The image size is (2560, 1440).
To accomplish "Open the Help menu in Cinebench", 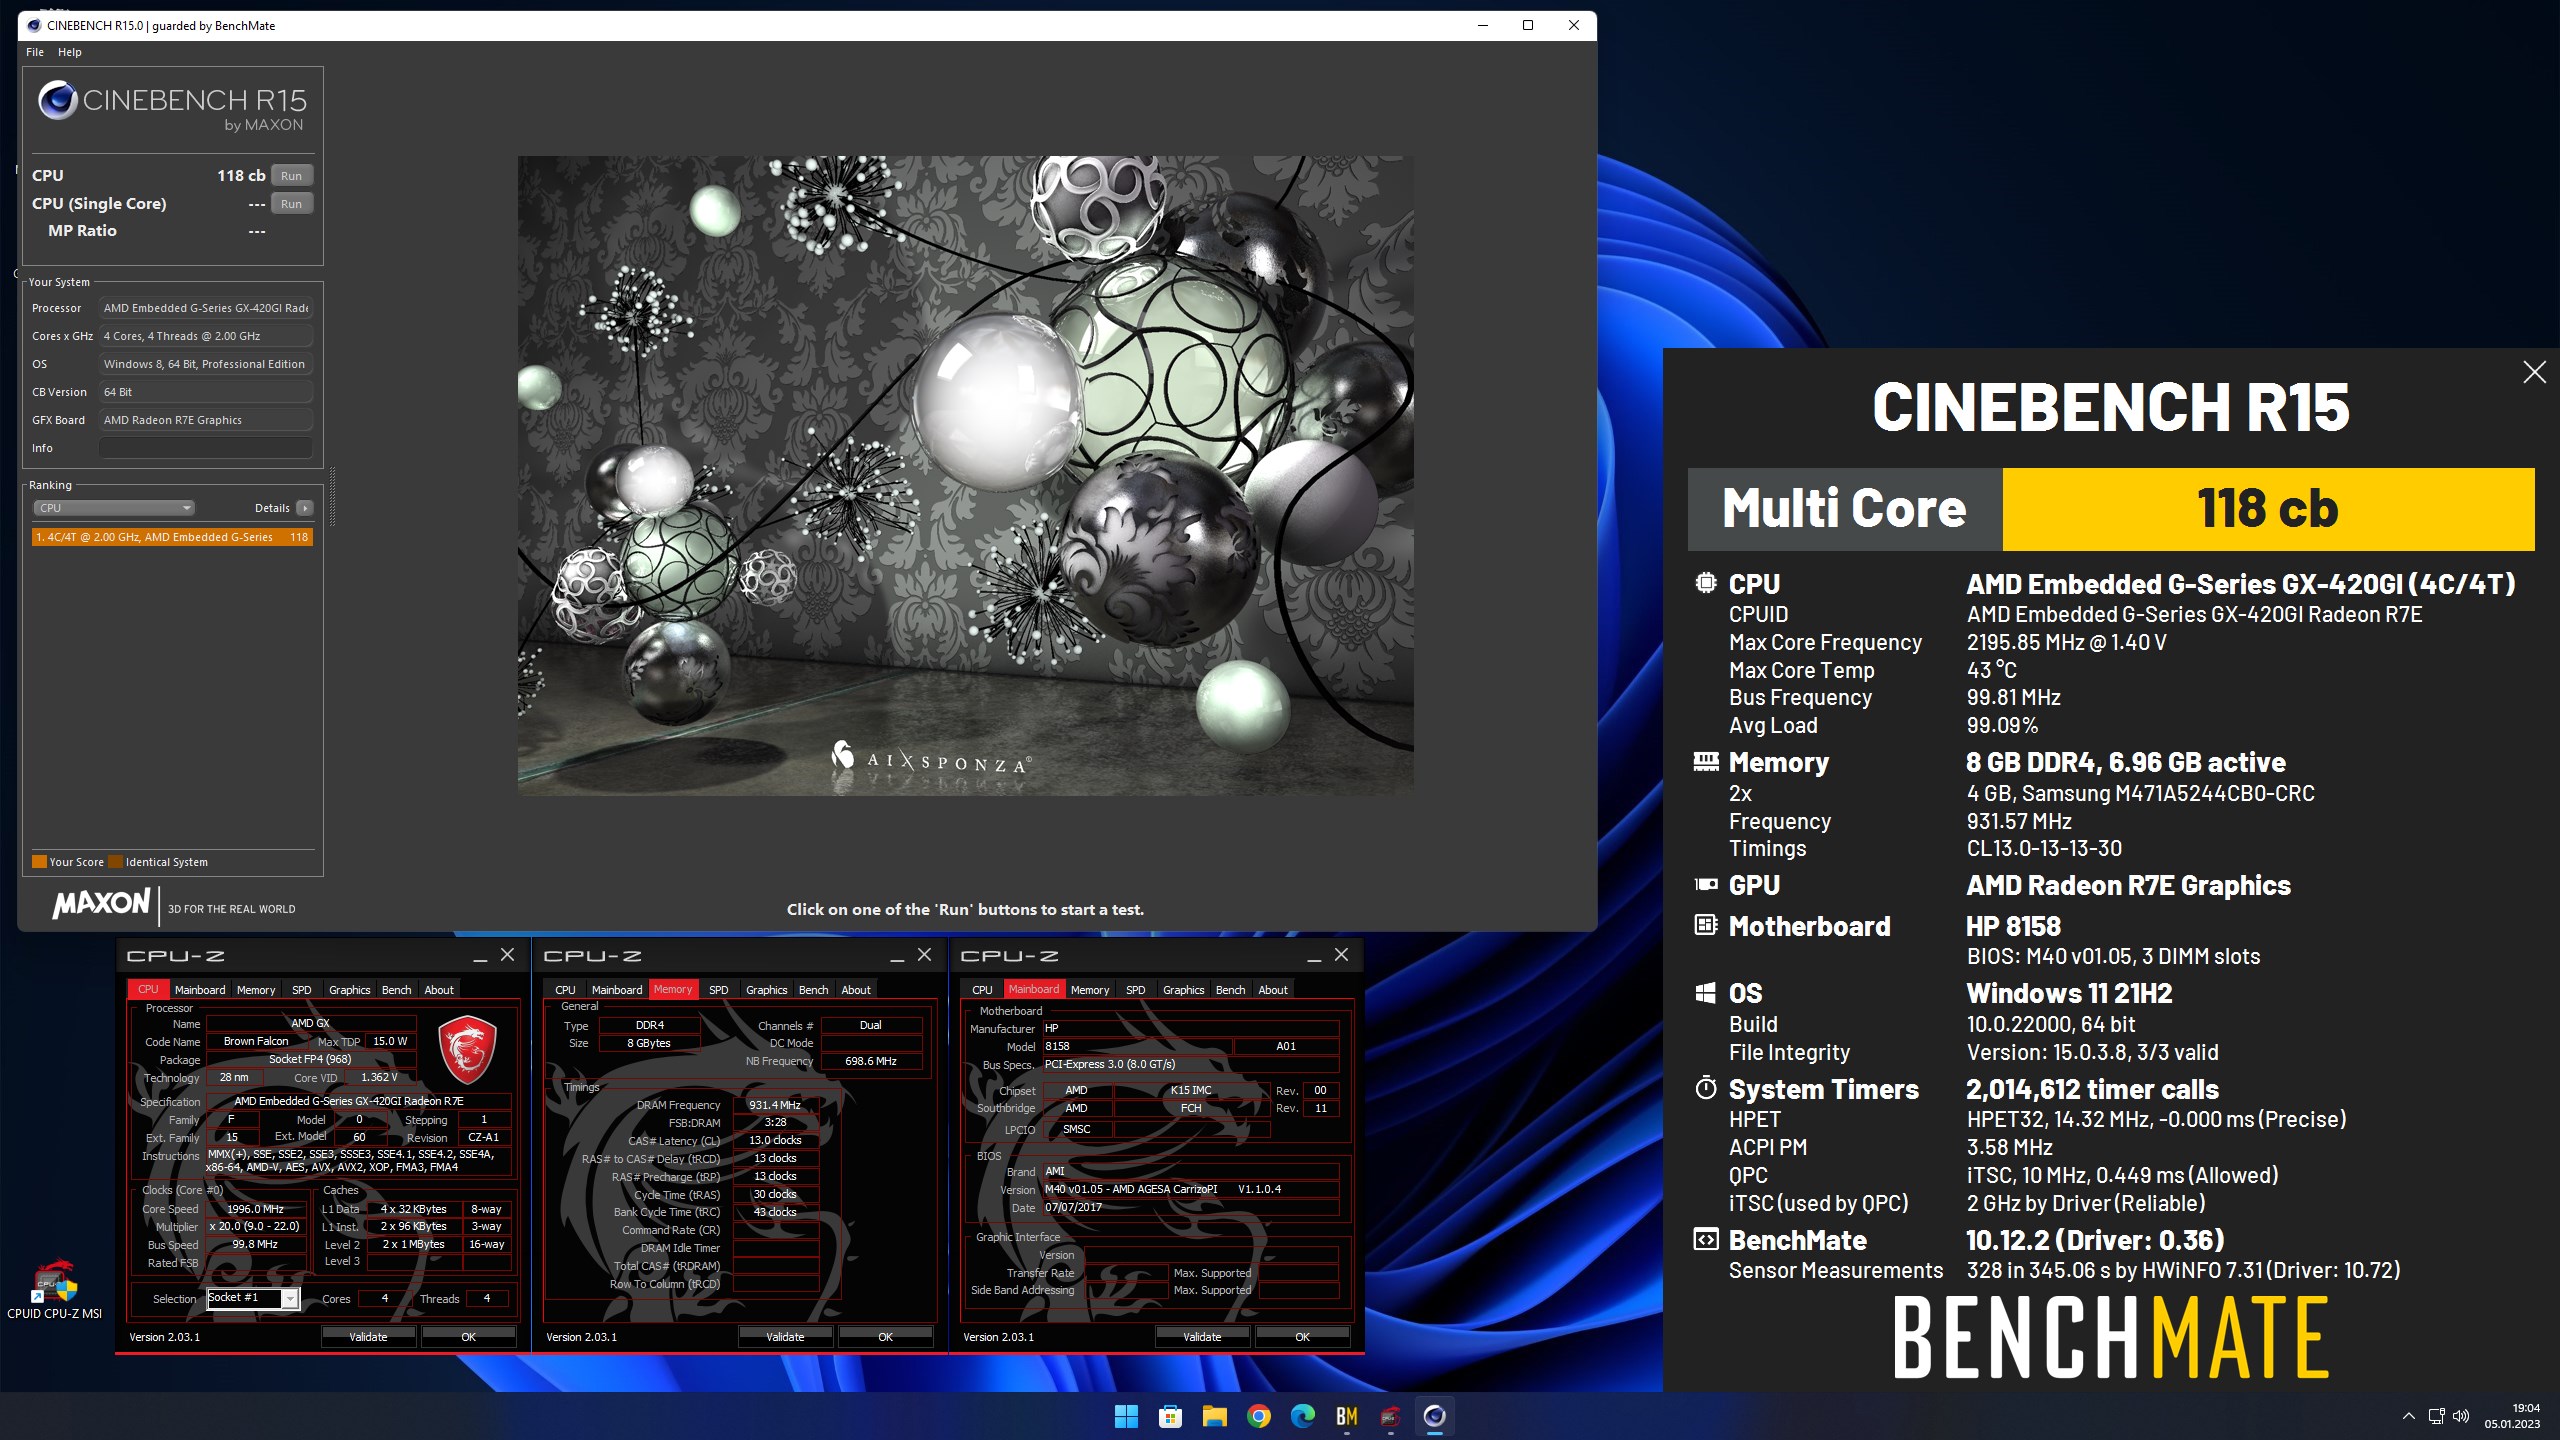I will [x=70, y=52].
